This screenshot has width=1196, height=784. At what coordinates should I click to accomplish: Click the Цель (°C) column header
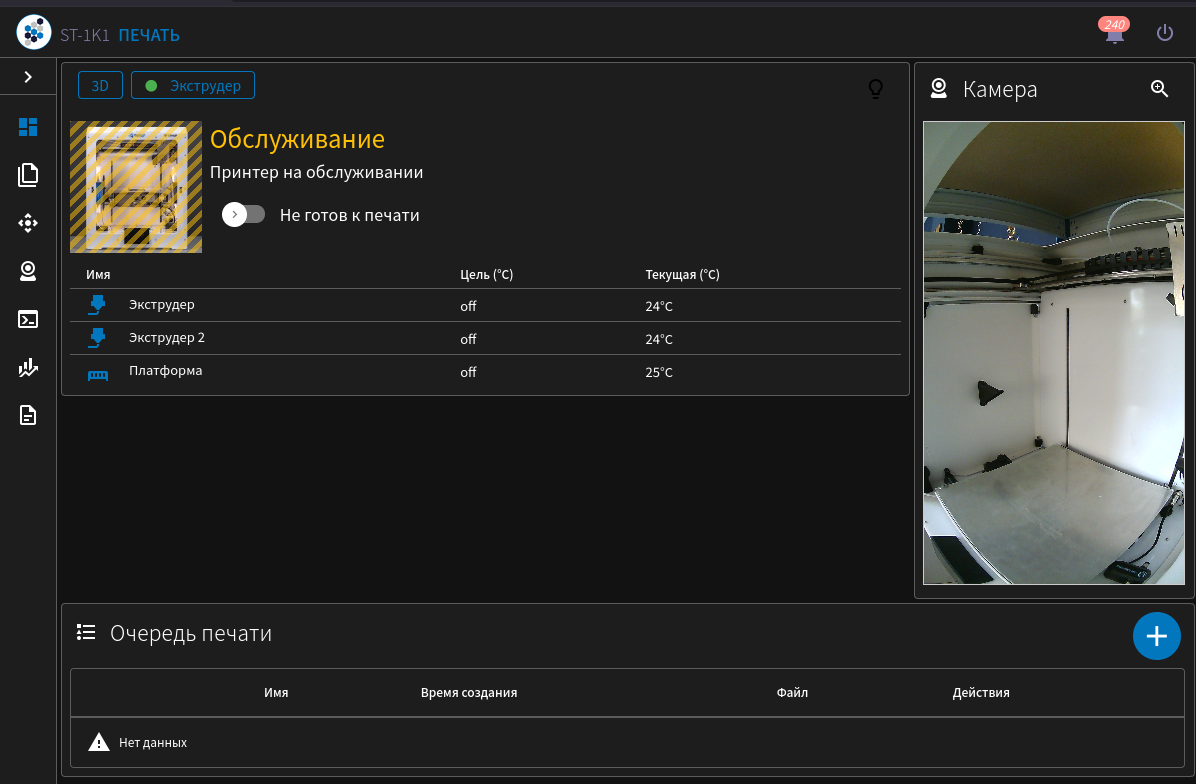point(487,275)
